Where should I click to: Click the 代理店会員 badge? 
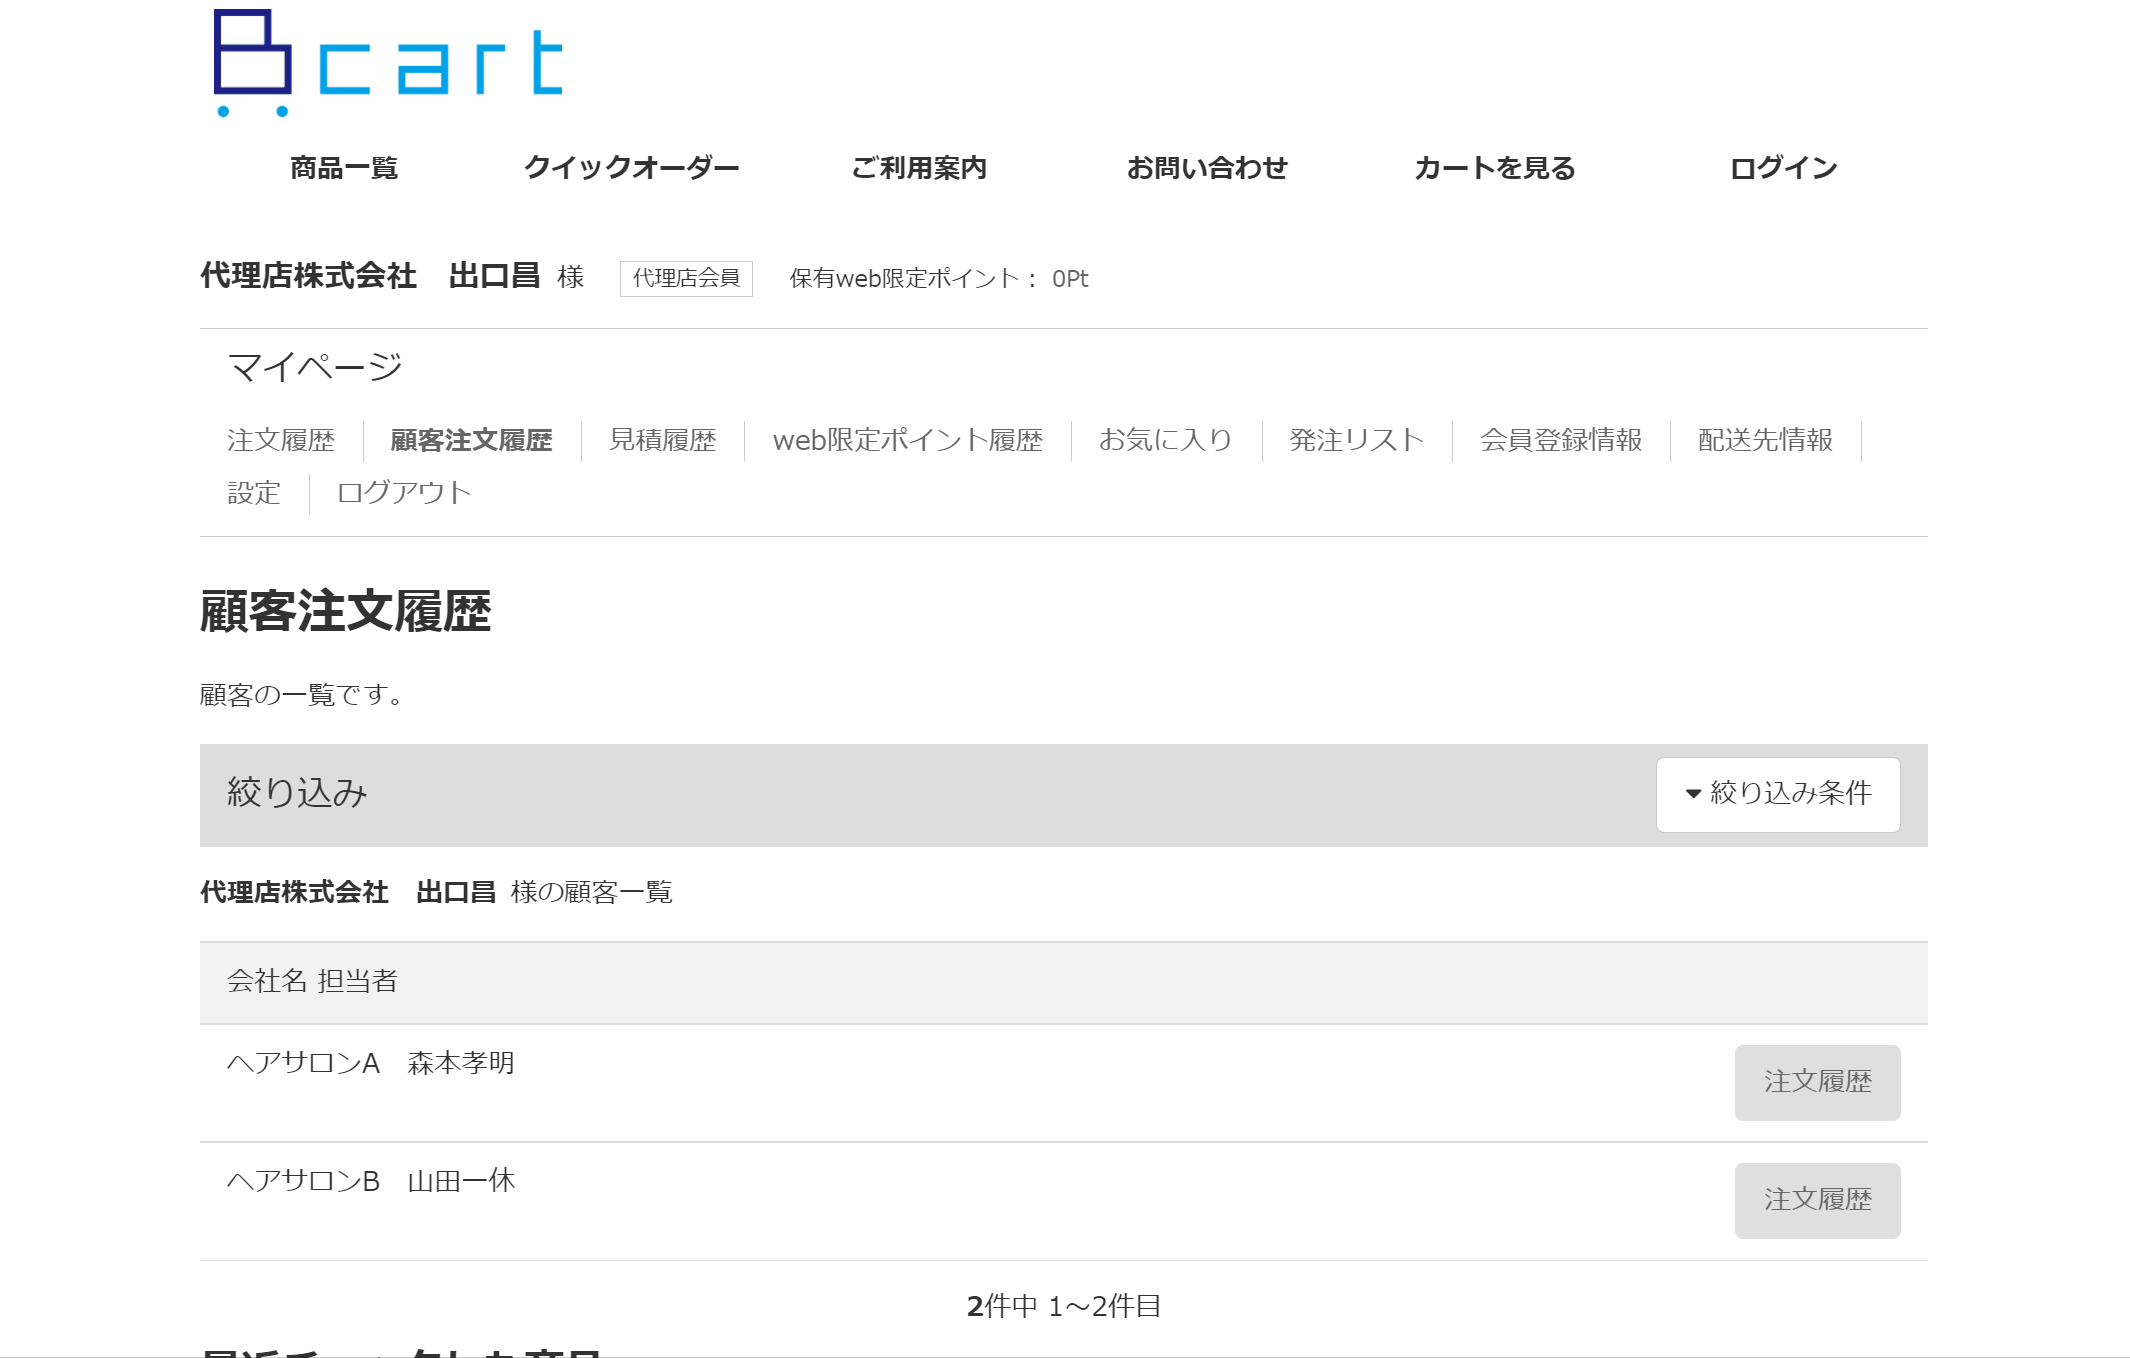pyautogui.click(x=686, y=278)
